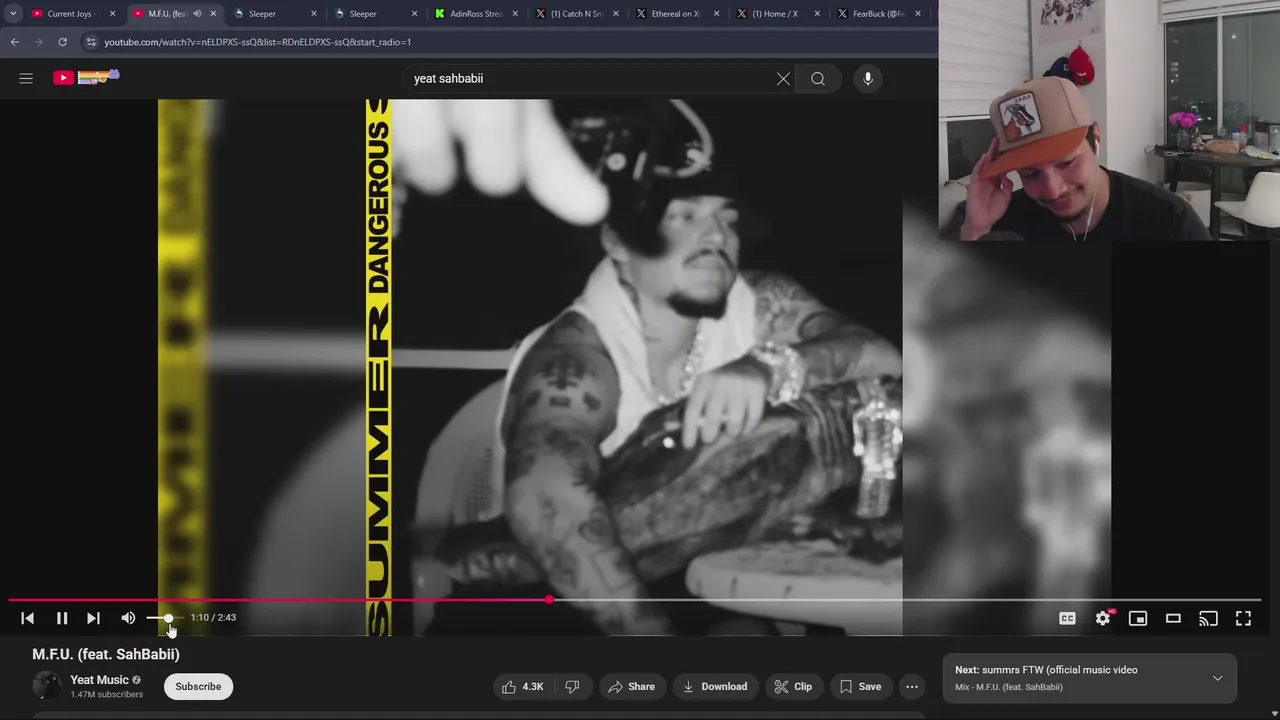Image resolution: width=1280 pixels, height=720 pixels.
Task: Close the M.F.U. tab
Action: [213, 14]
